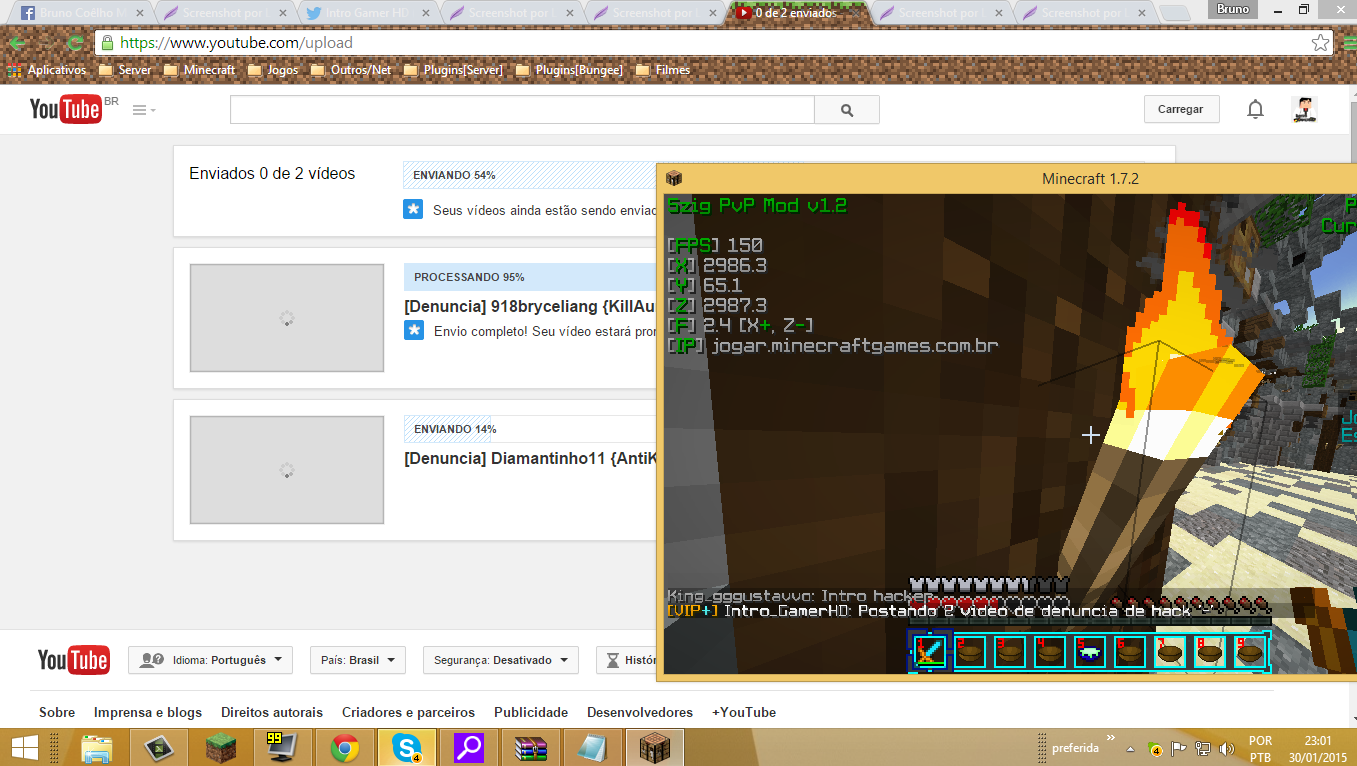Click the Chrome back arrow
The height and width of the screenshot is (766, 1357).
(17, 43)
